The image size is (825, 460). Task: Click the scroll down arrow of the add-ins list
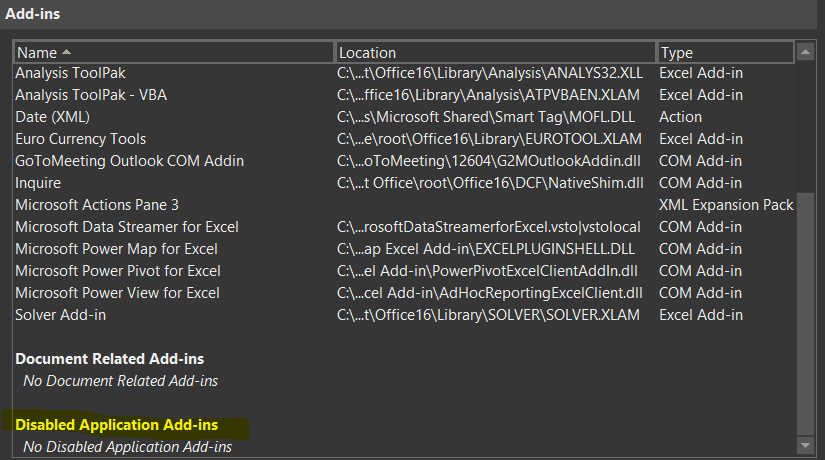805,446
